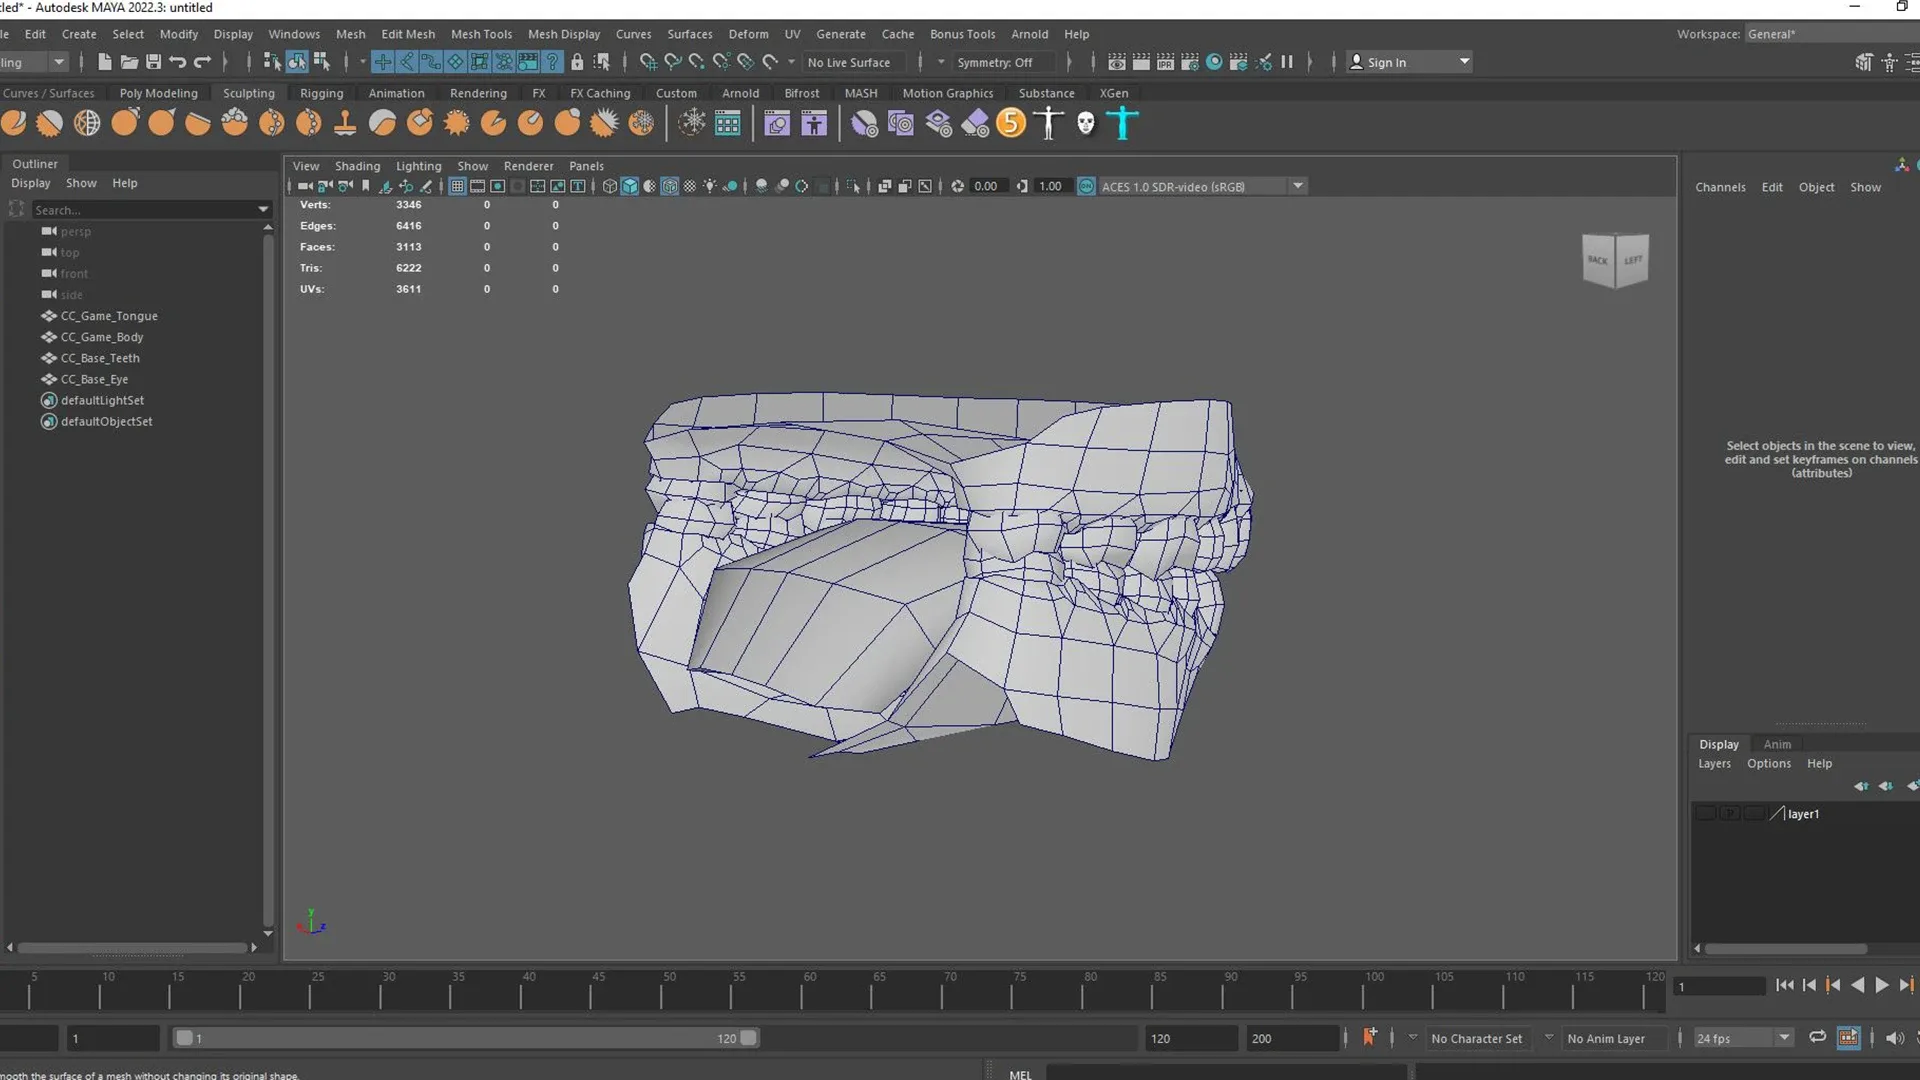Click Help in the Outliner panel
Viewport: 1920px width, 1080px height.
click(124, 183)
